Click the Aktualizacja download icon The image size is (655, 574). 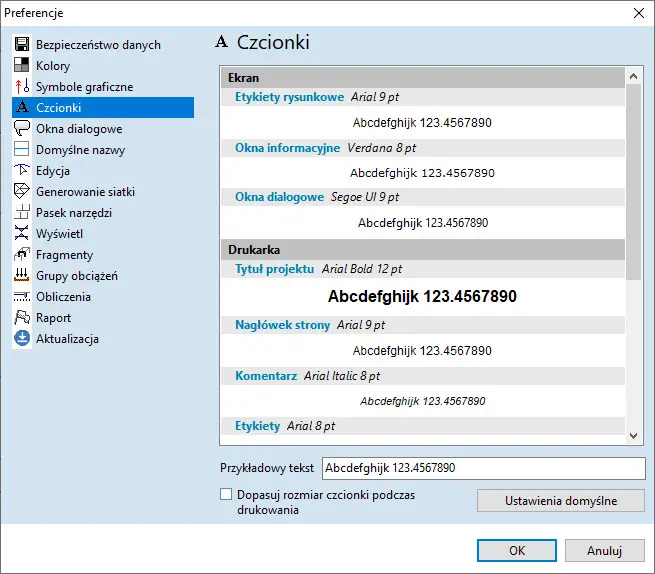pos(22,339)
